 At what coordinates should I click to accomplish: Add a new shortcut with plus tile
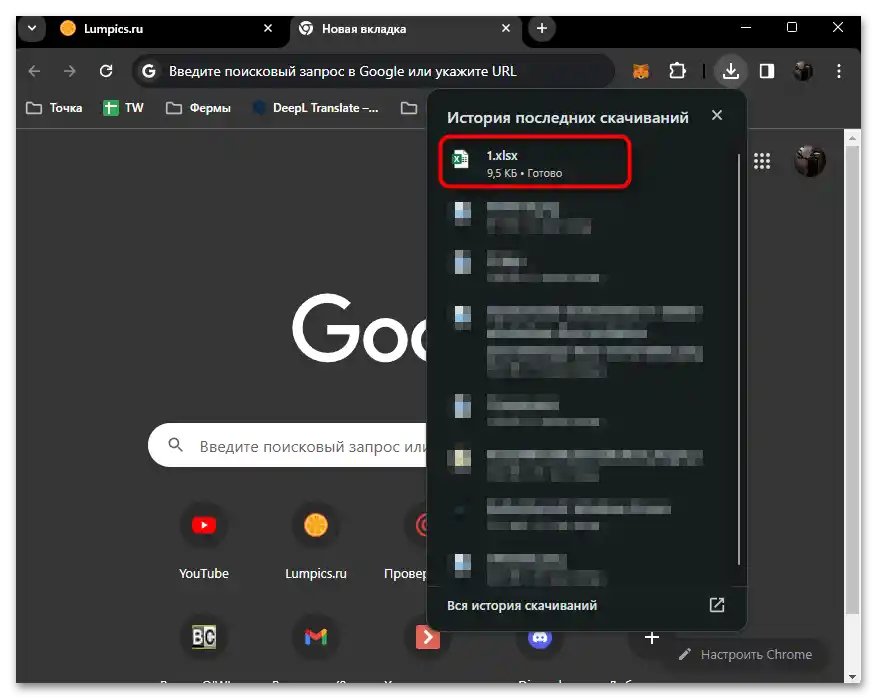[x=652, y=637]
